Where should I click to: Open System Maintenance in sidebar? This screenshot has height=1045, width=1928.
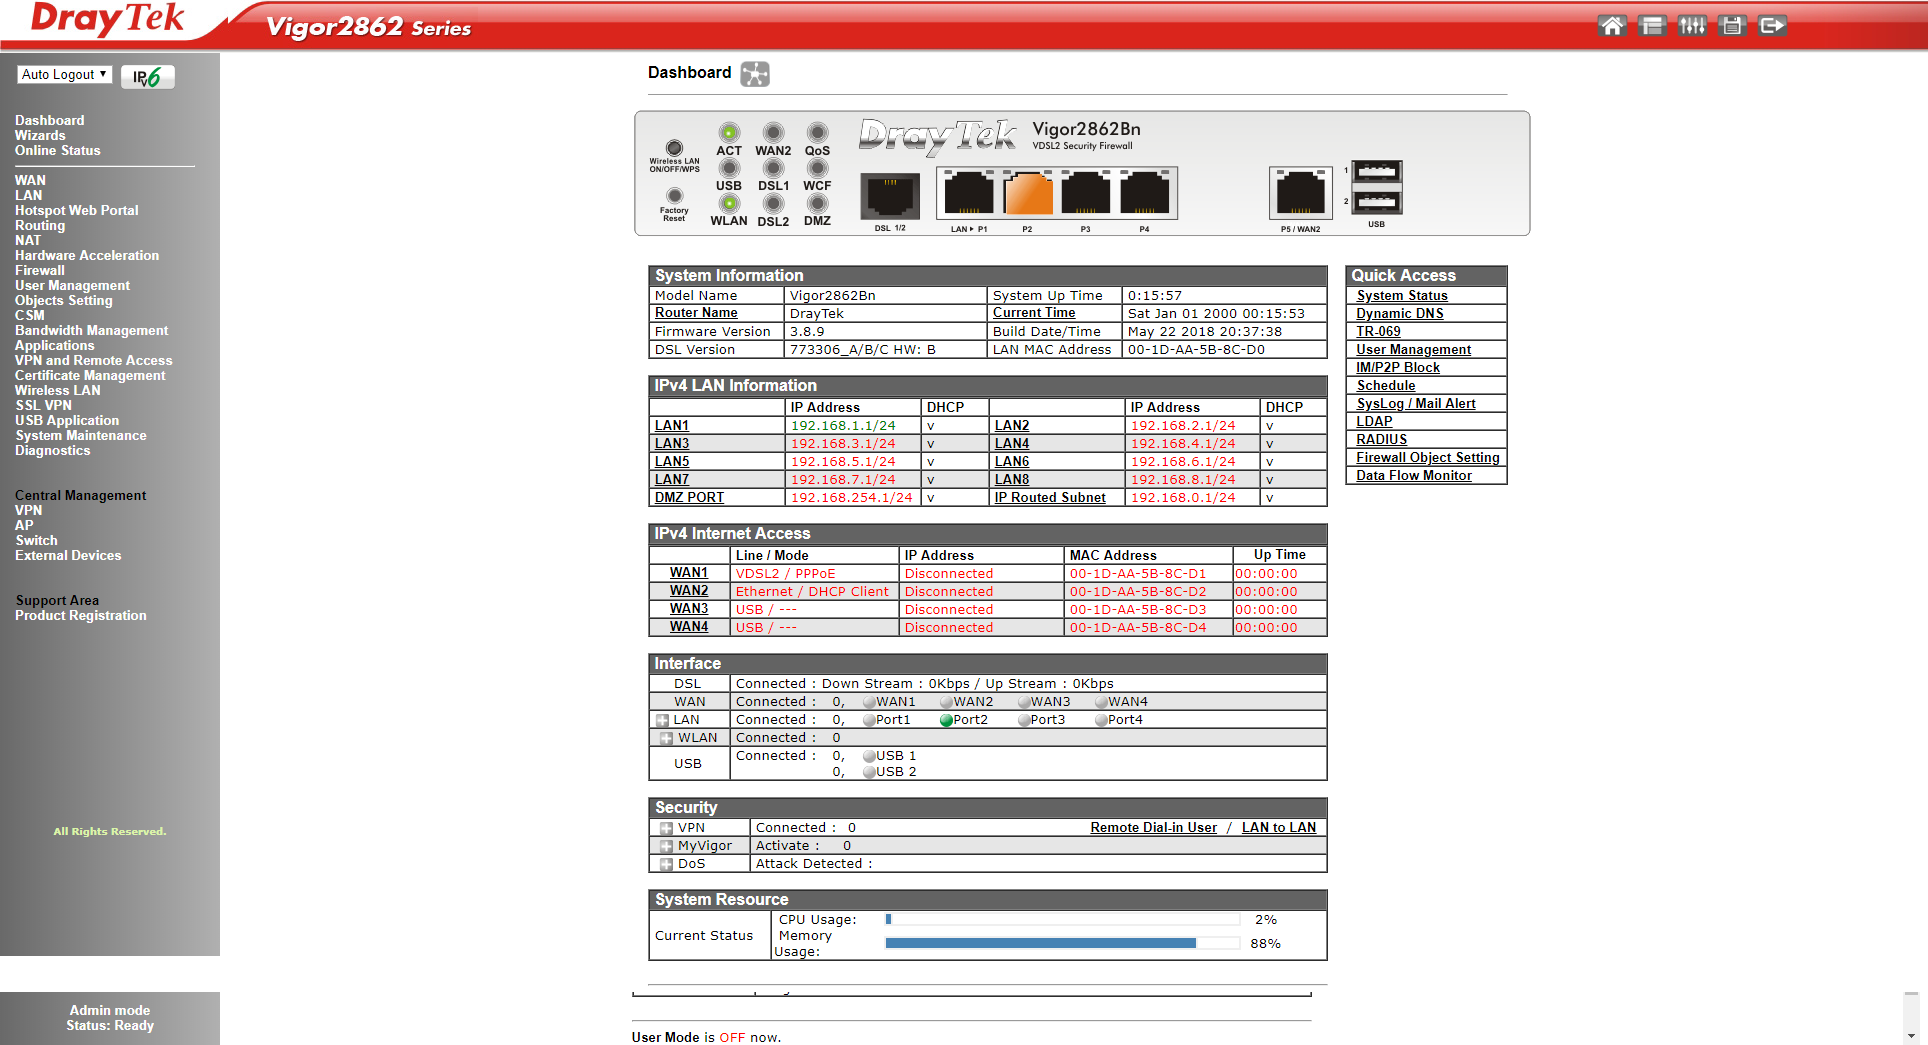coord(81,436)
